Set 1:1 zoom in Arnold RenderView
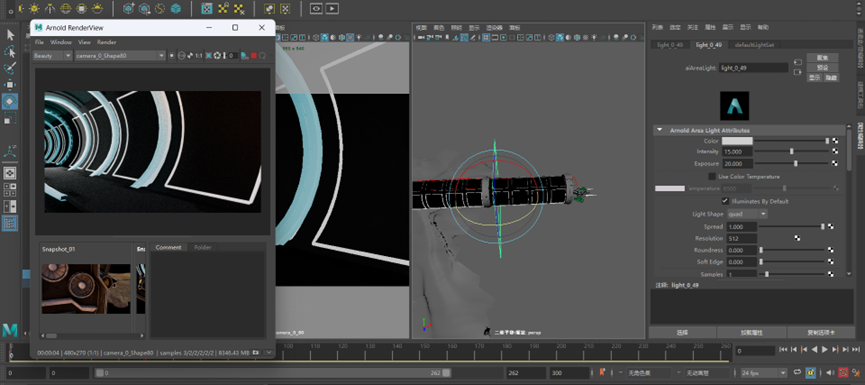Screen dimensions: 865x385 (x=199, y=56)
